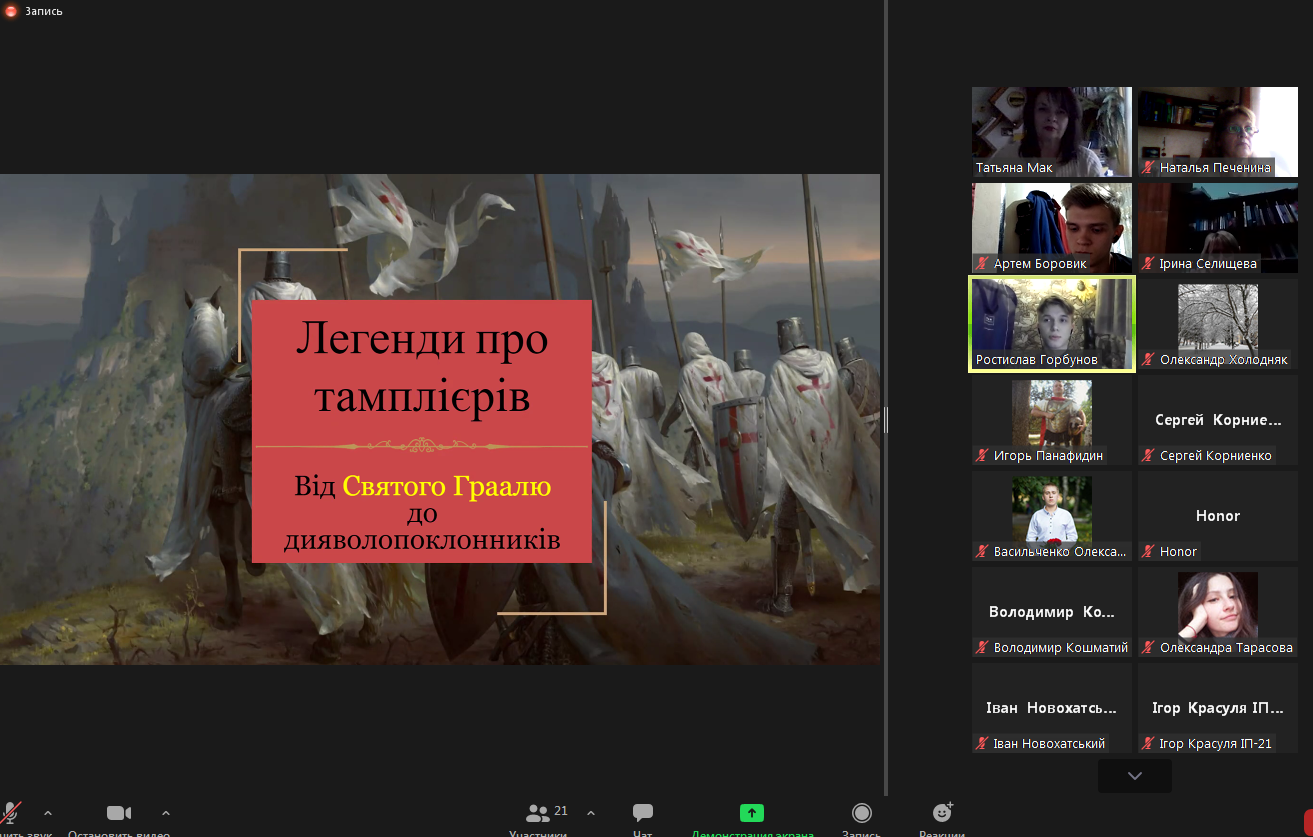The height and width of the screenshot is (837, 1313).
Task: Select Игорь Панафидин participant tile
Action: point(1052,420)
